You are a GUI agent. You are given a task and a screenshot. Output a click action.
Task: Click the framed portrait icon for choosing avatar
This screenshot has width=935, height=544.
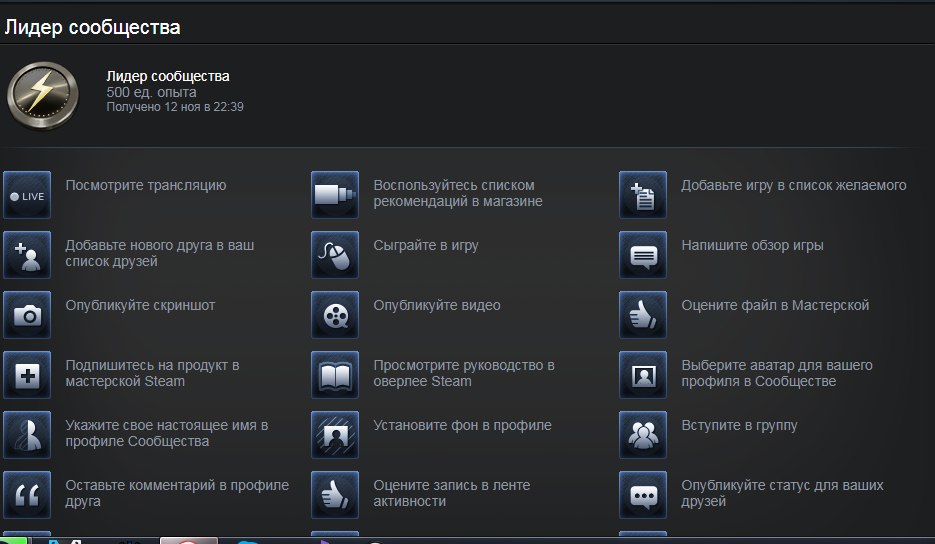click(x=643, y=375)
